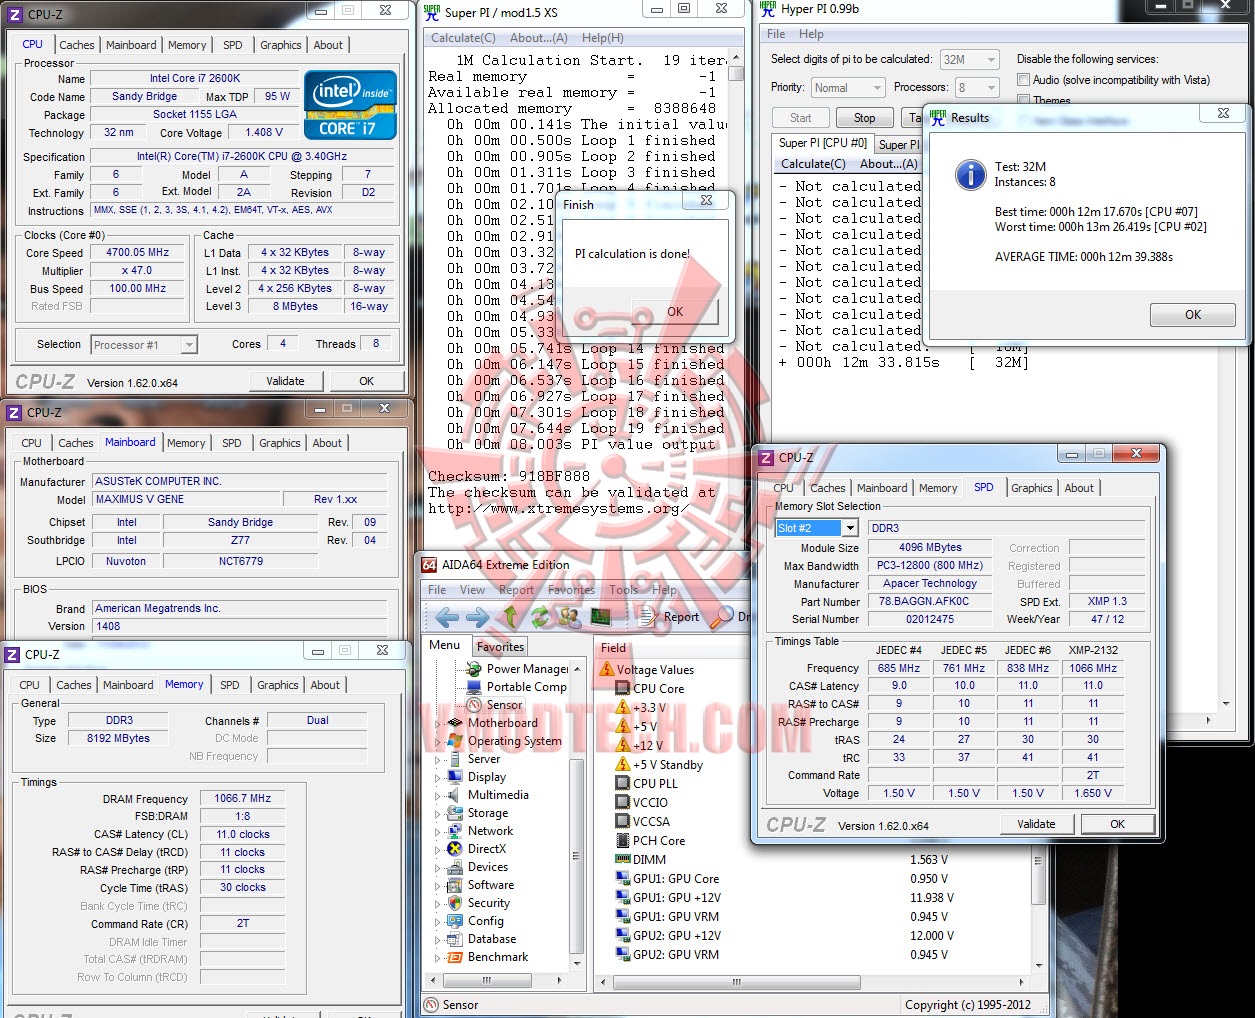Click DRAM Frequency 1066.7 MHz value
The width and height of the screenshot is (1255, 1018).
pos(243,799)
